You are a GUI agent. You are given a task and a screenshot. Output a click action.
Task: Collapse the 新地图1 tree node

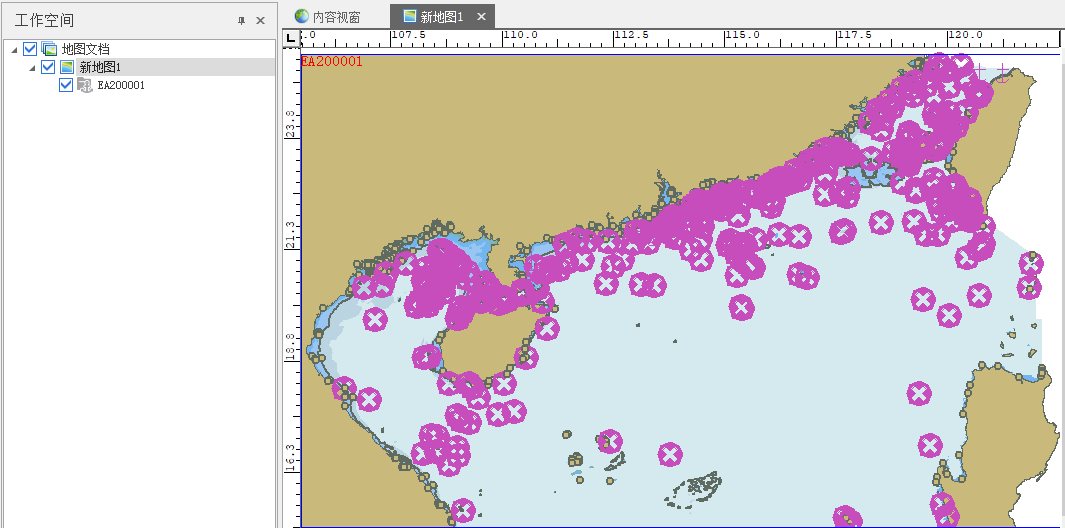(32, 67)
